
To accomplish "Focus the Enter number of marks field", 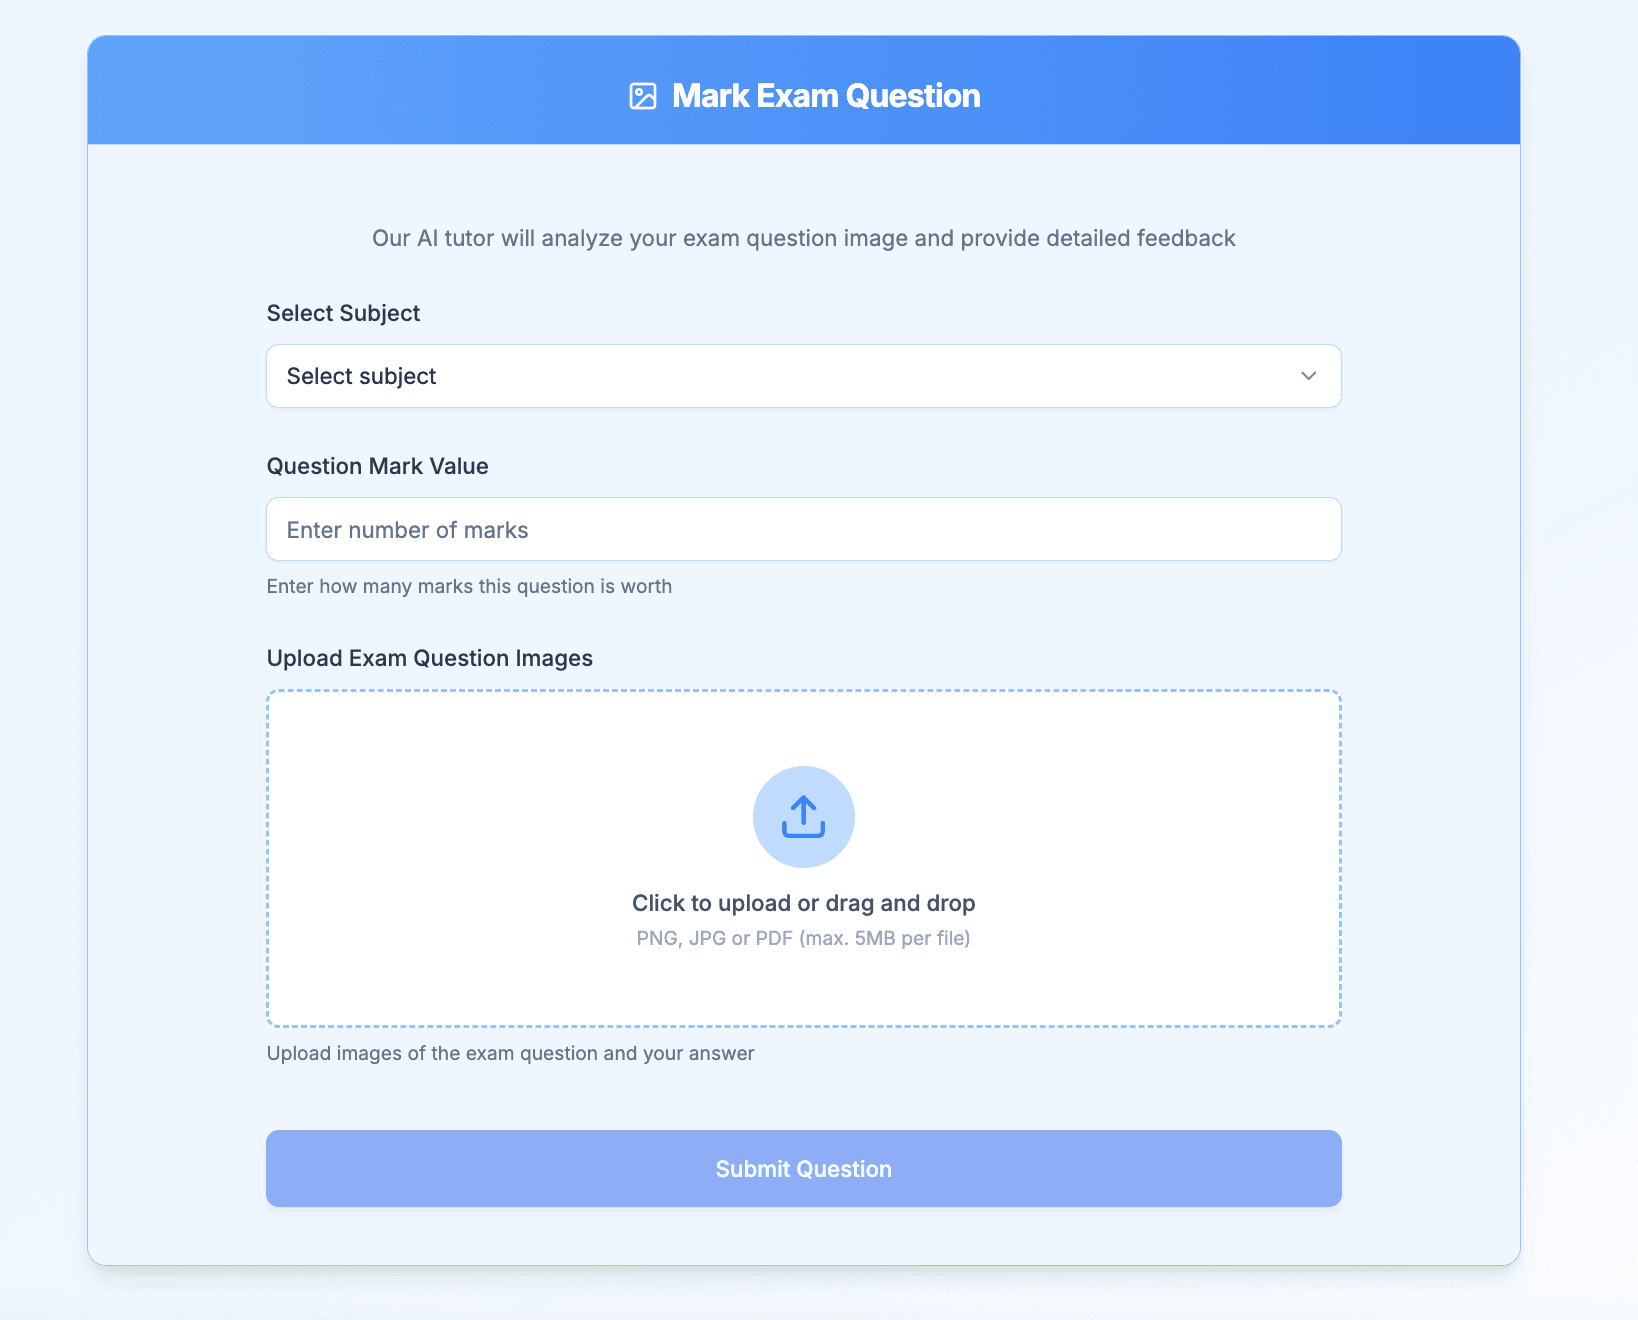I will 804,529.
